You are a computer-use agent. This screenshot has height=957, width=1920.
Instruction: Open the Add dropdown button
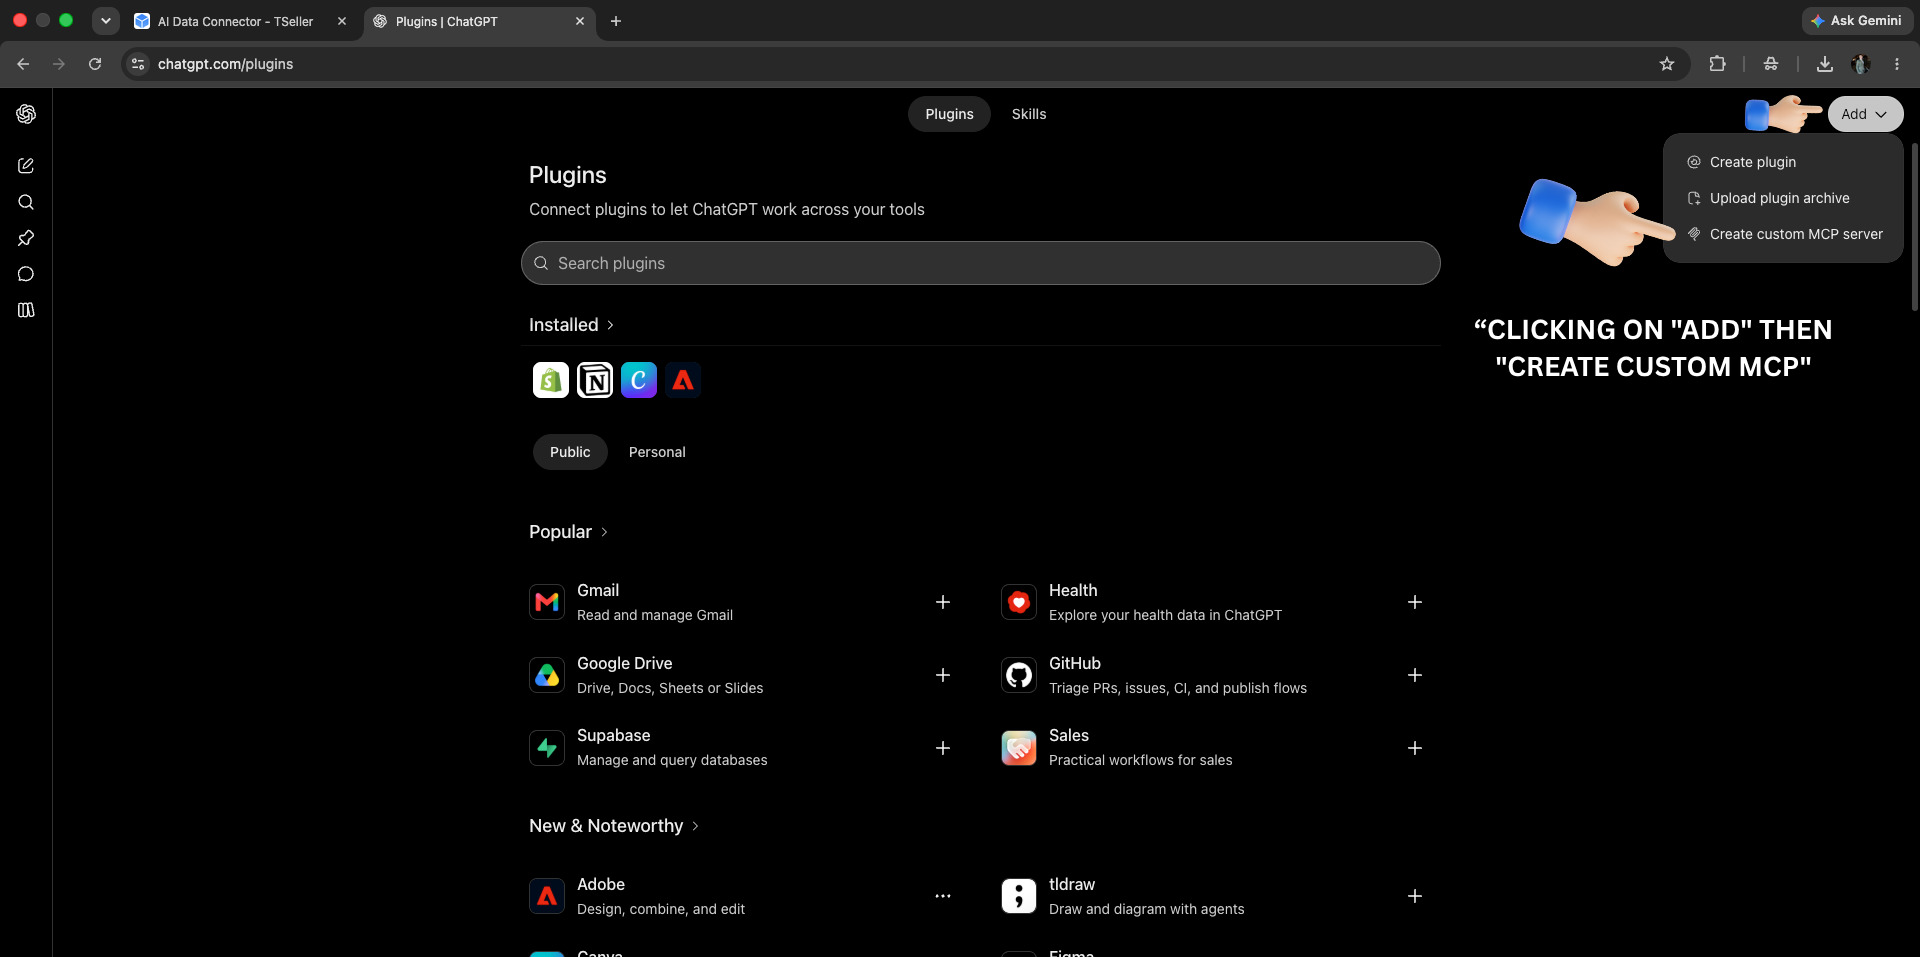click(1865, 114)
